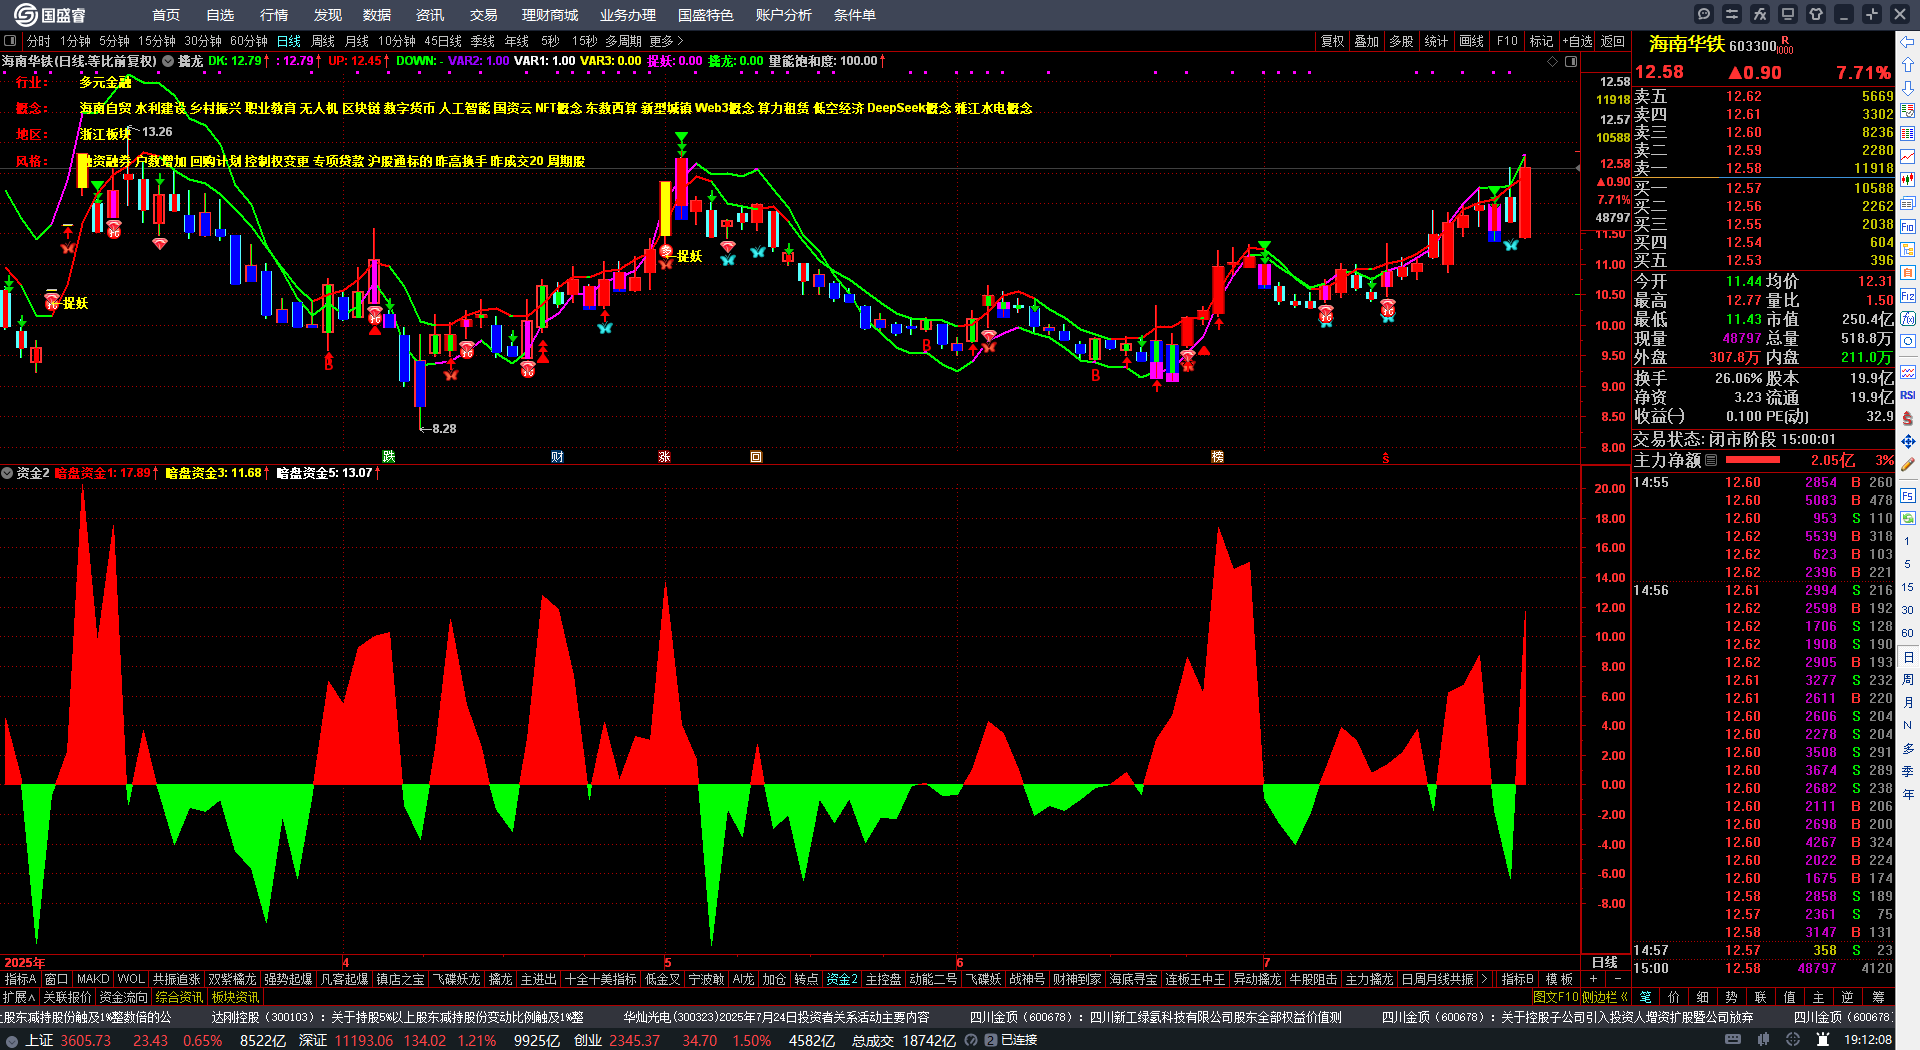
Task: Collapse the sidebar with 侧边栏《
Action: [1605, 997]
